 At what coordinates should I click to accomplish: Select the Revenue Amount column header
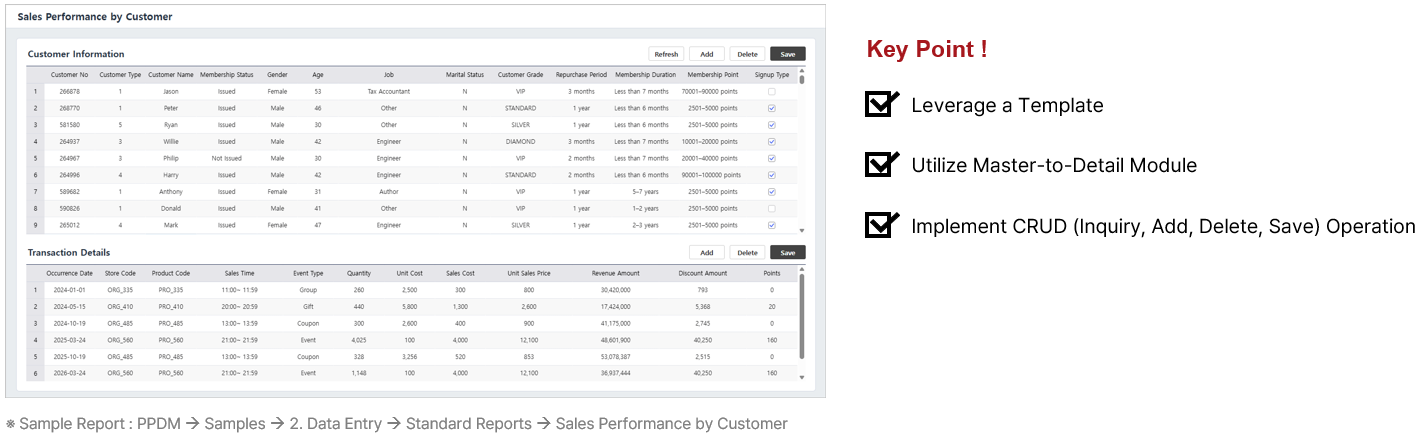pyautogui.click(x=615, y=273)
